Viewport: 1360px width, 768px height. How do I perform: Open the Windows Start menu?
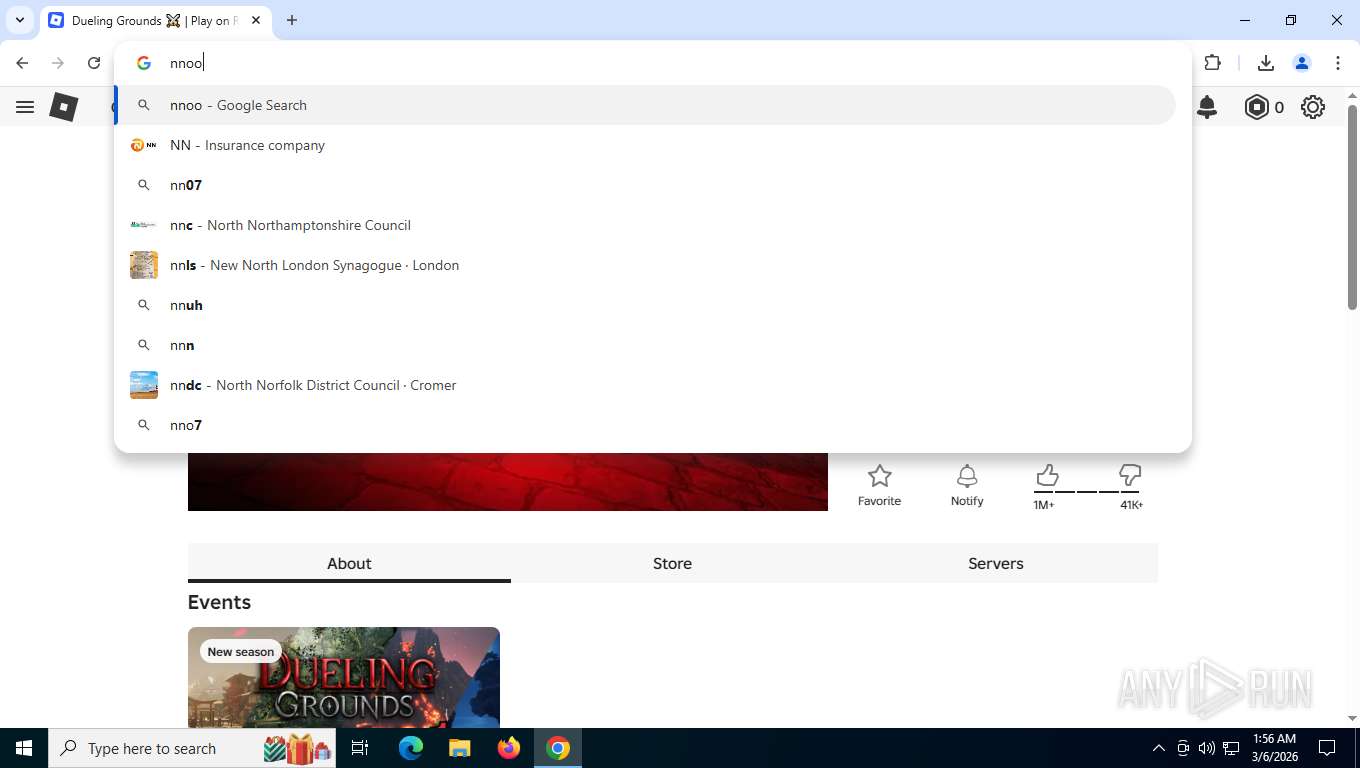(x=24, y=748)
